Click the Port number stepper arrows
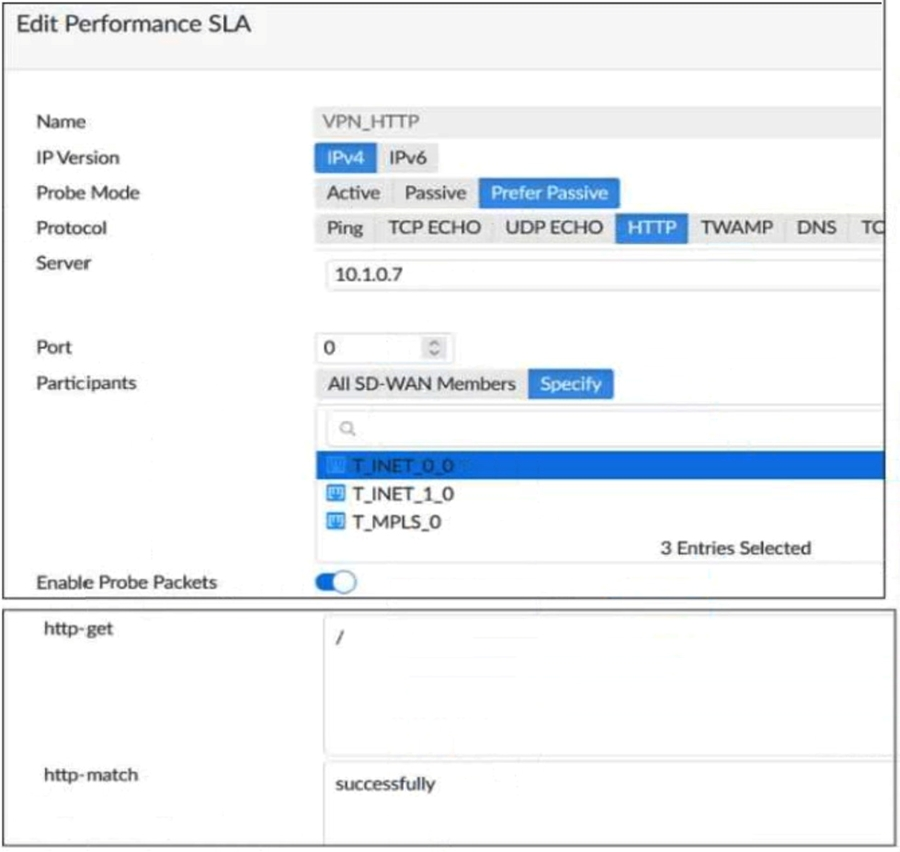 point(433,348)
